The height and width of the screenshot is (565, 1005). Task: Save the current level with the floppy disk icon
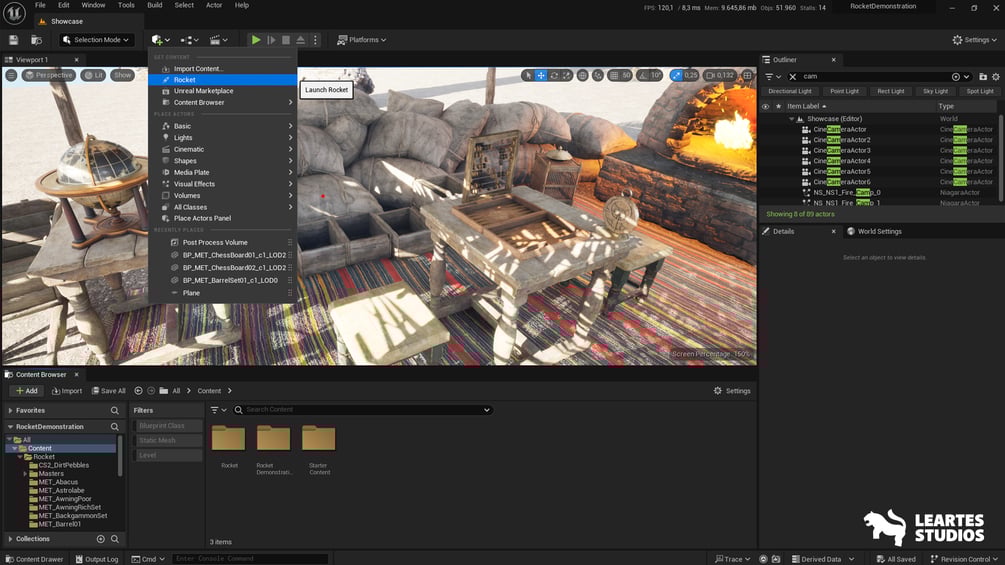13,40
